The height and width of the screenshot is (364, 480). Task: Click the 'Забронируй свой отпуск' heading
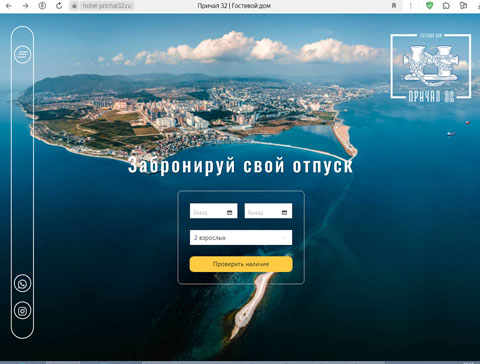click(x=240, y=165)
